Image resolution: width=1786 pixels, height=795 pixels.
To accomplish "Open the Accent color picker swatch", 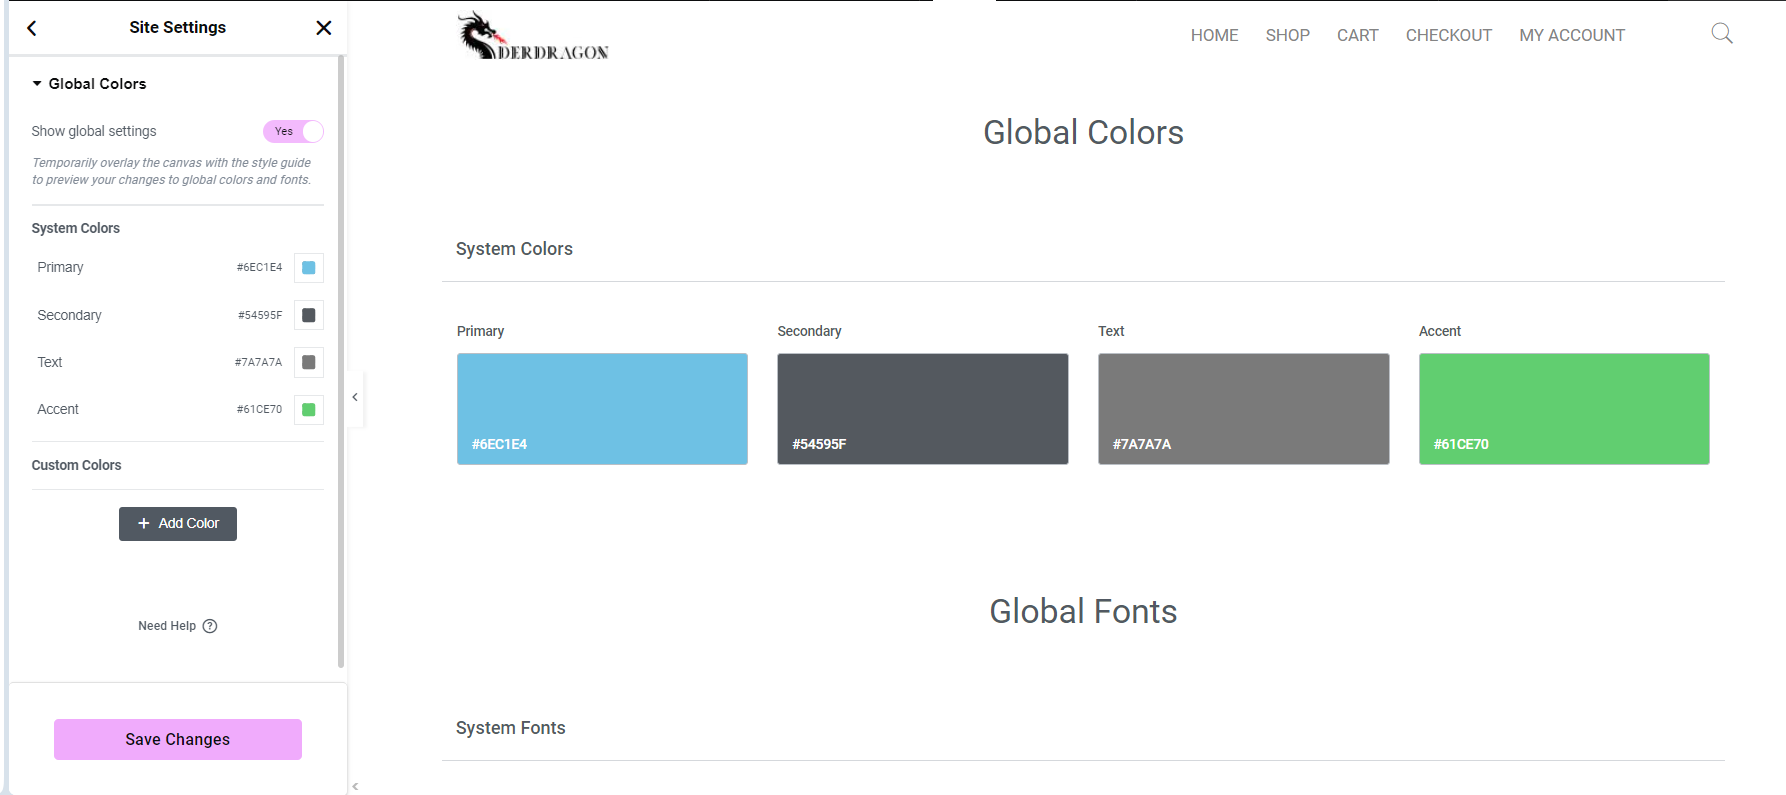I will click(x=309, y=409).
